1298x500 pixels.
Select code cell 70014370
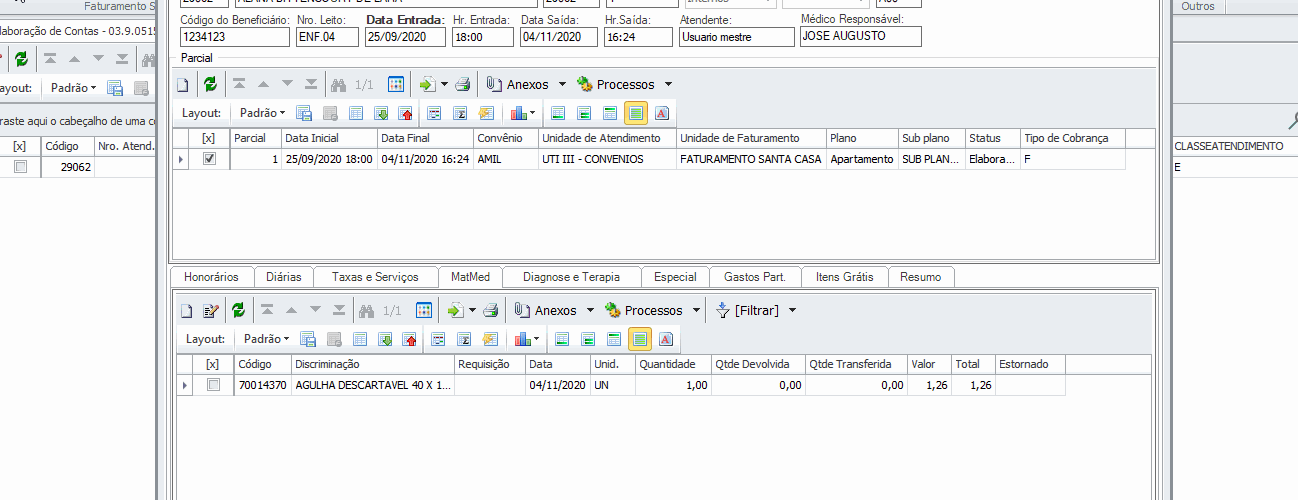coord(262,385)
